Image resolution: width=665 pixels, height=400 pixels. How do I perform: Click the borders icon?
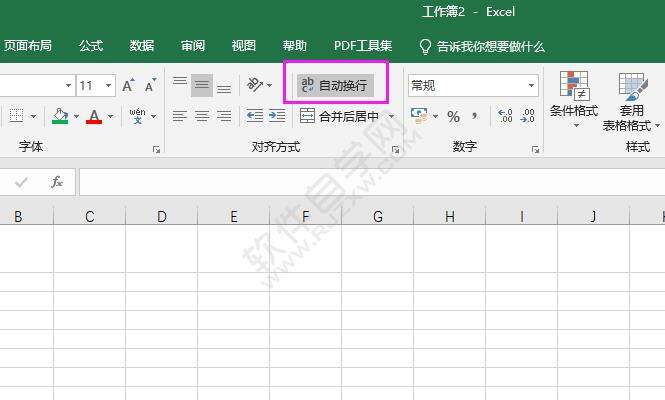click(17, 116)
